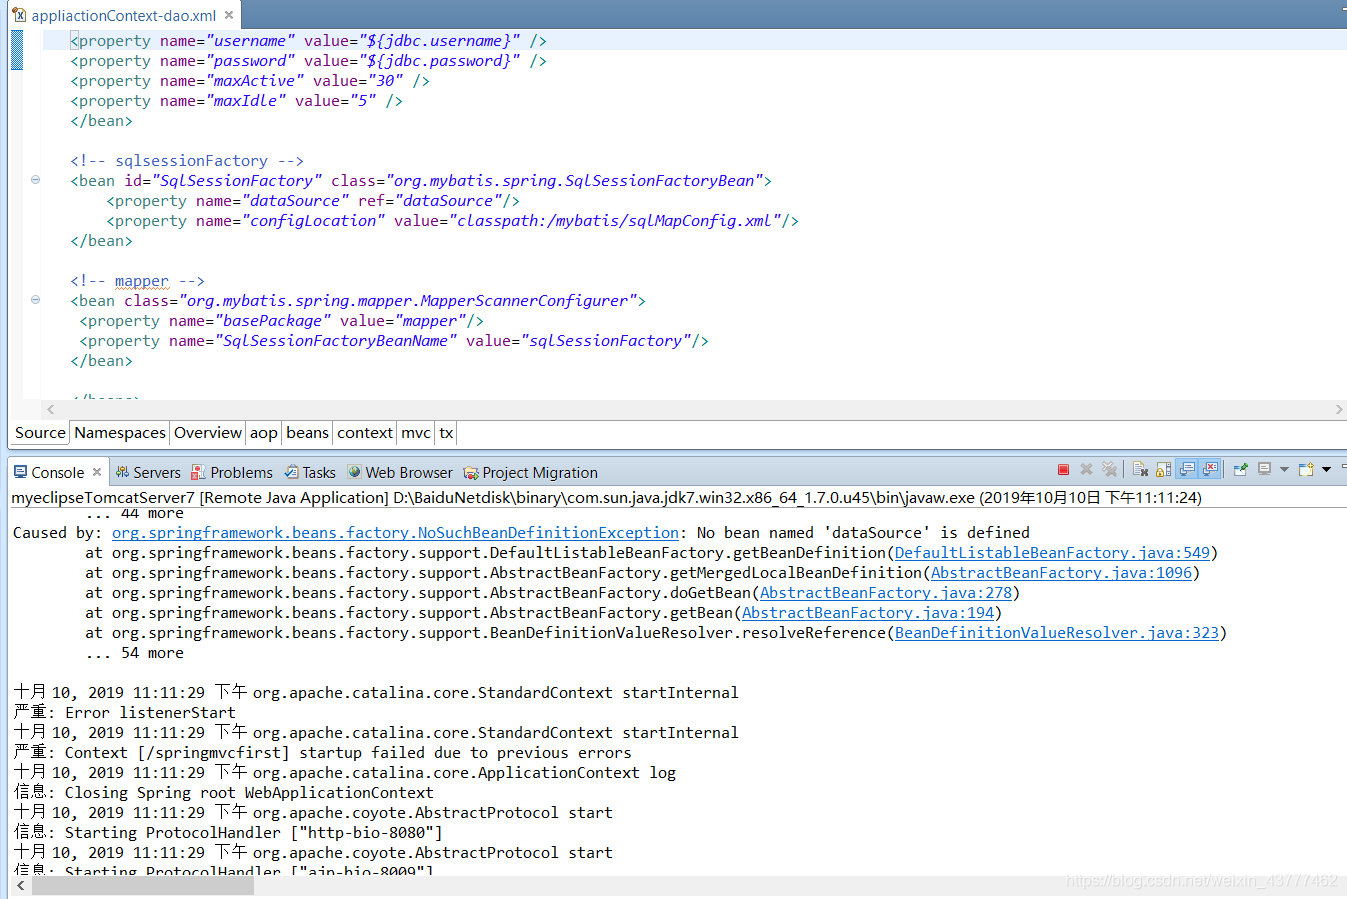The height and width of the screenshot is (899, 1347).
Task: Toggle Show Console on Standard Error
Action: [1210, 469]
